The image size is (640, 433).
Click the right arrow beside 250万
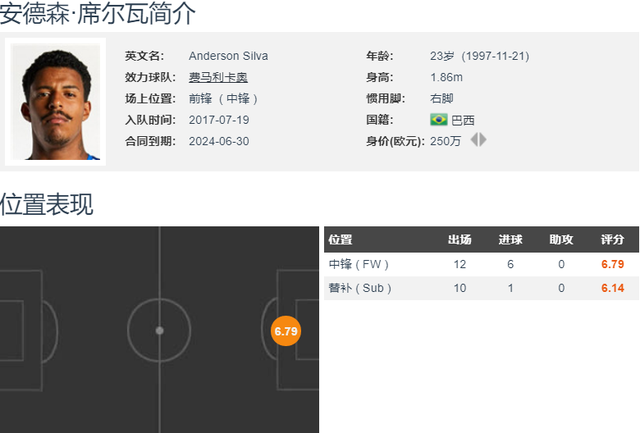click(x=483, y=140)
